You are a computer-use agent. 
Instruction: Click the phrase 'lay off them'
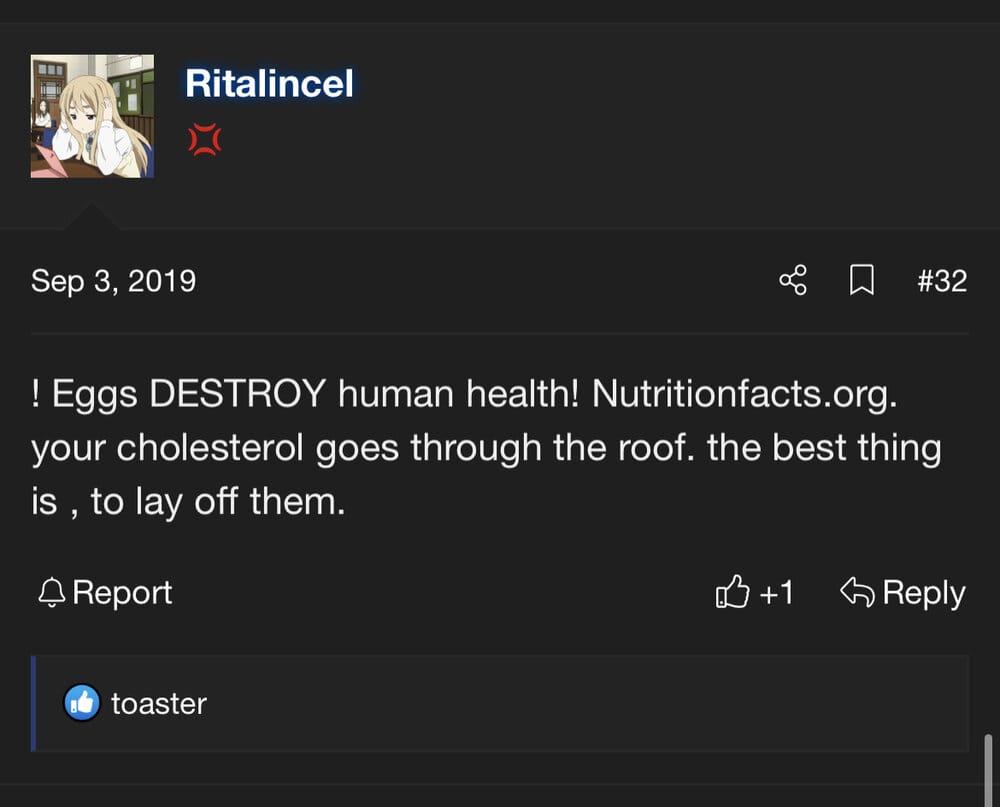[x=240, y=501]
